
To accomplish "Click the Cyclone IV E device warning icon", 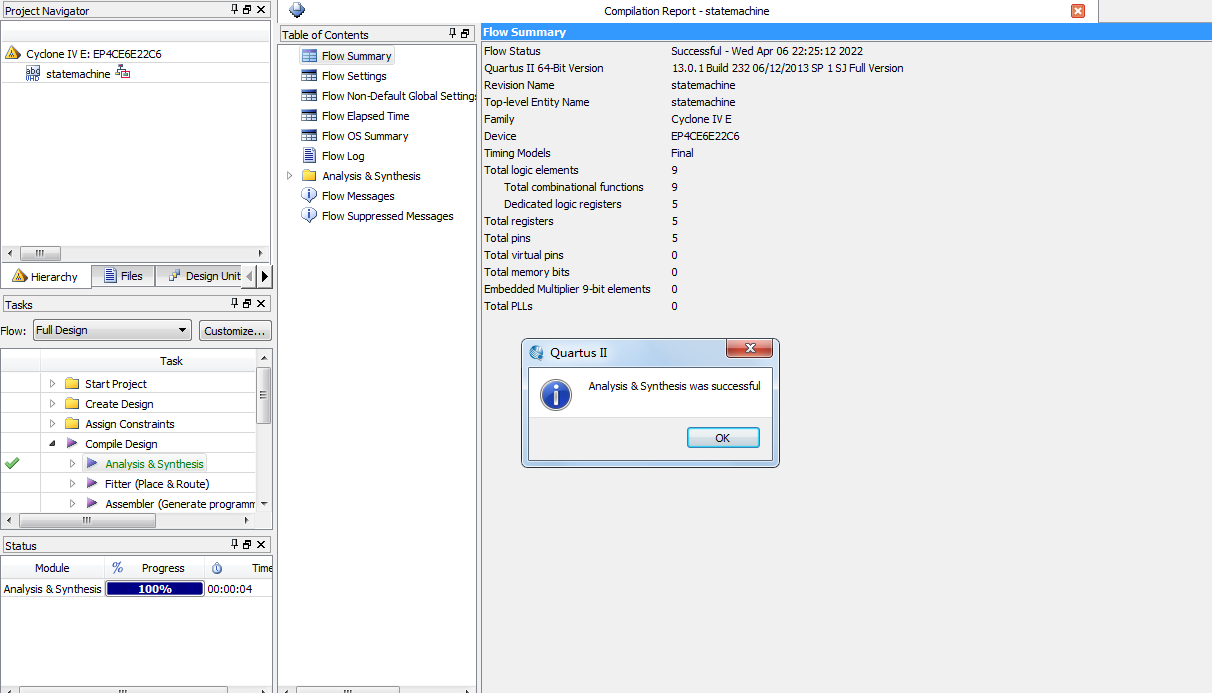I will tap(12, 53).
